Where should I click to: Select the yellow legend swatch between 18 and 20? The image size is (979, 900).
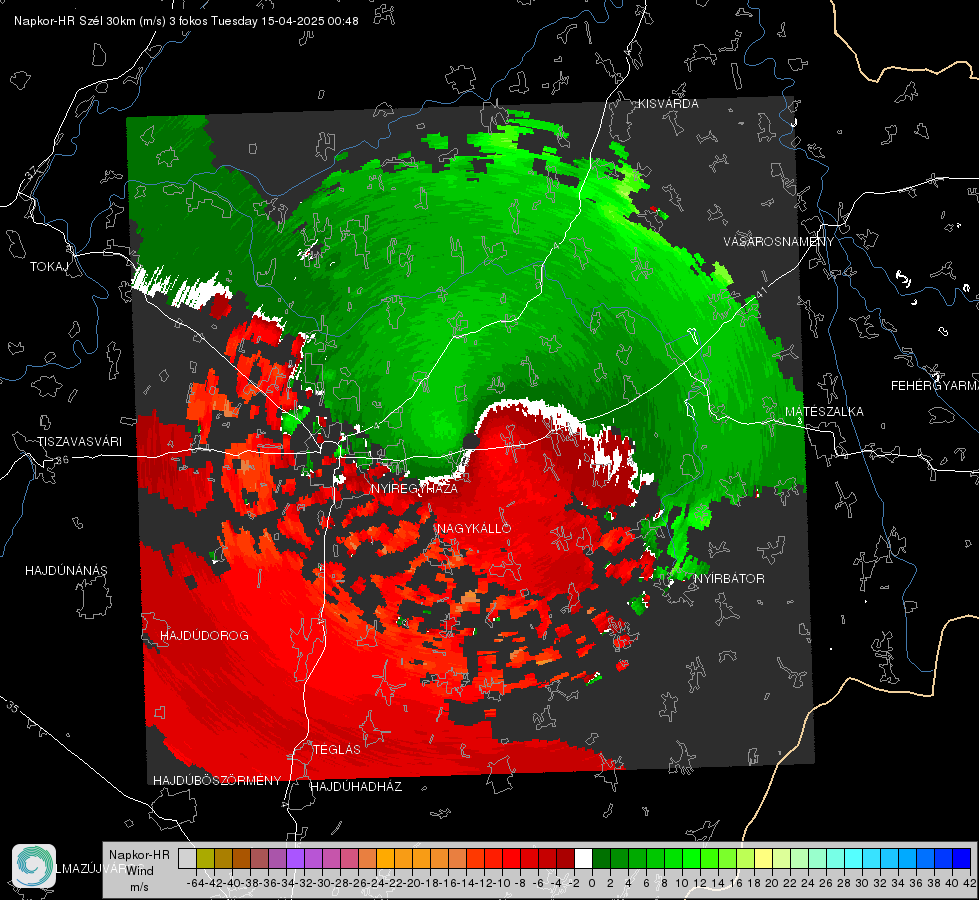[x=764, y=859]
